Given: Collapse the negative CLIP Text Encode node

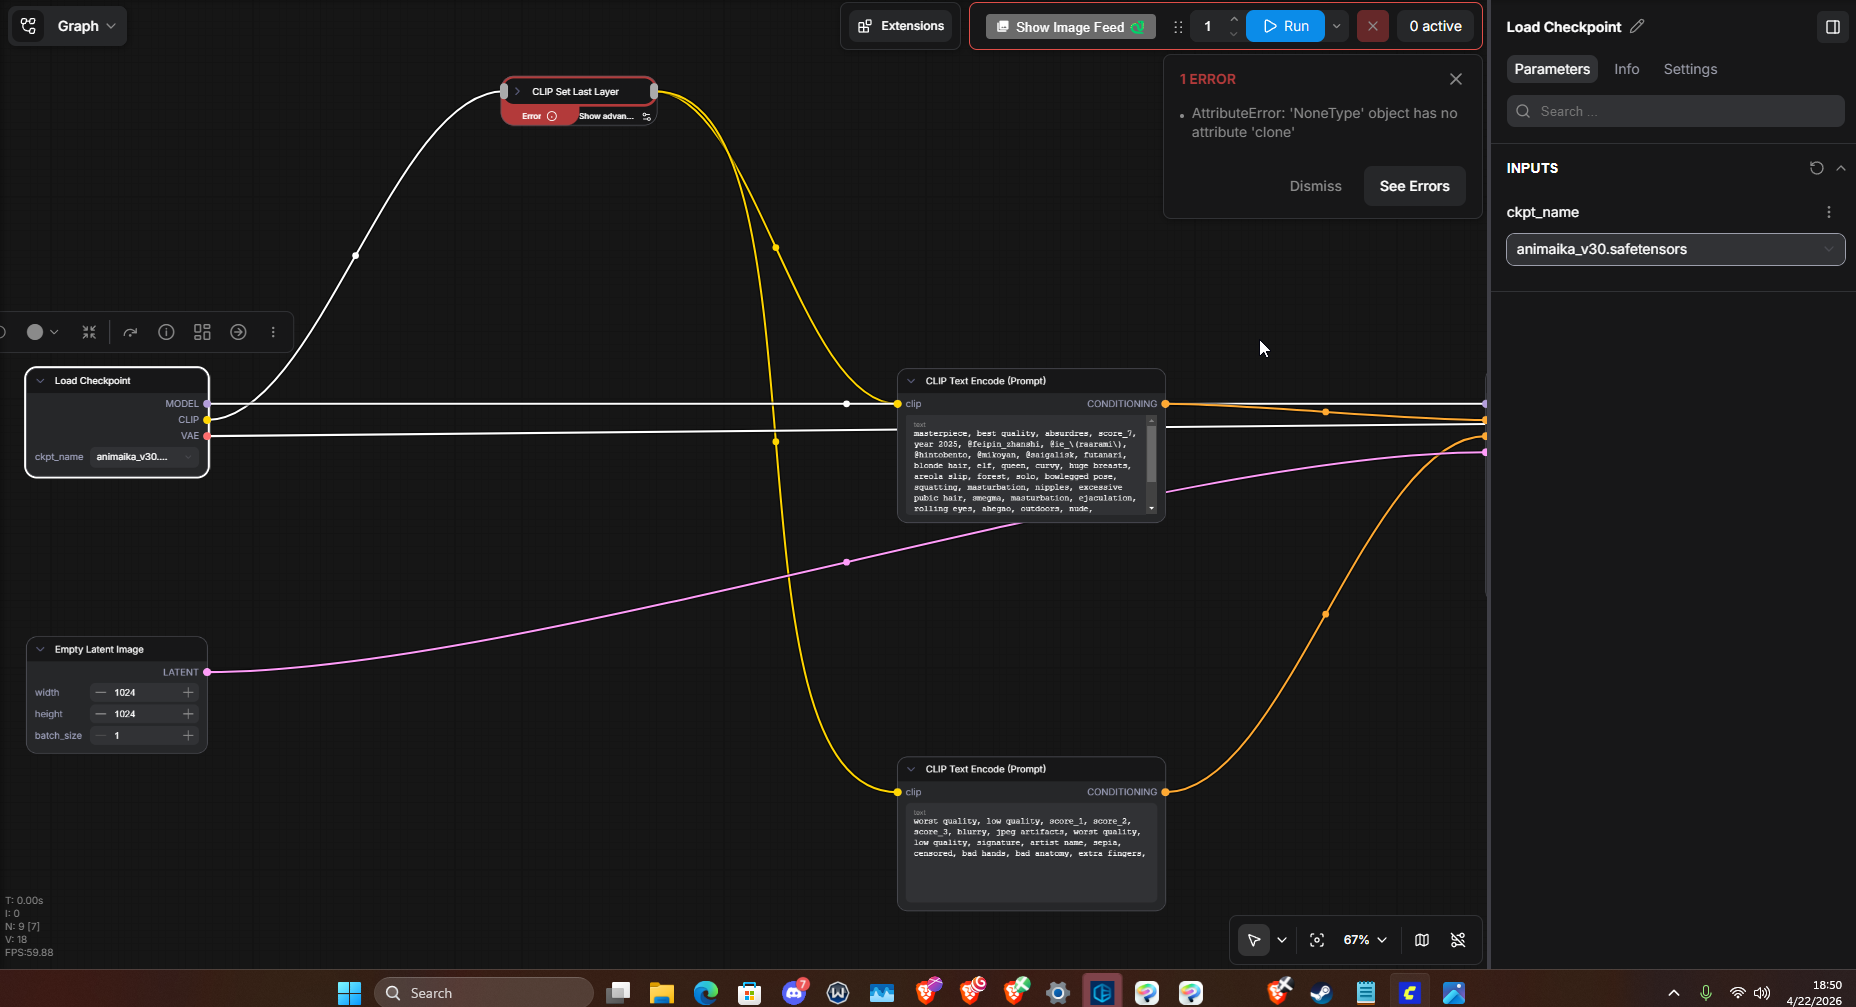Looking at the screenshot, I should pos(911,769).
